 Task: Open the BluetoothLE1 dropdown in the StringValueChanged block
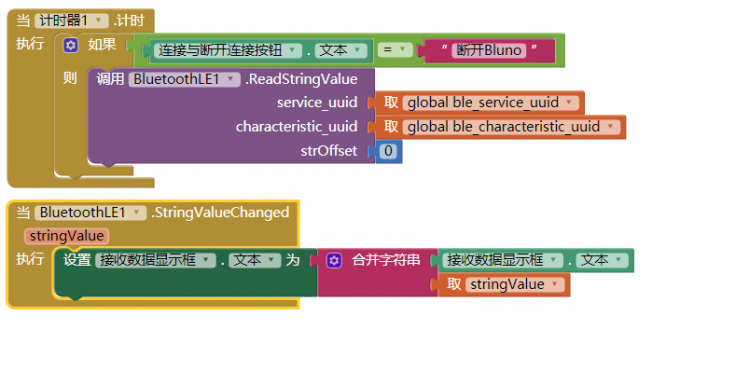tap(90, 212)
